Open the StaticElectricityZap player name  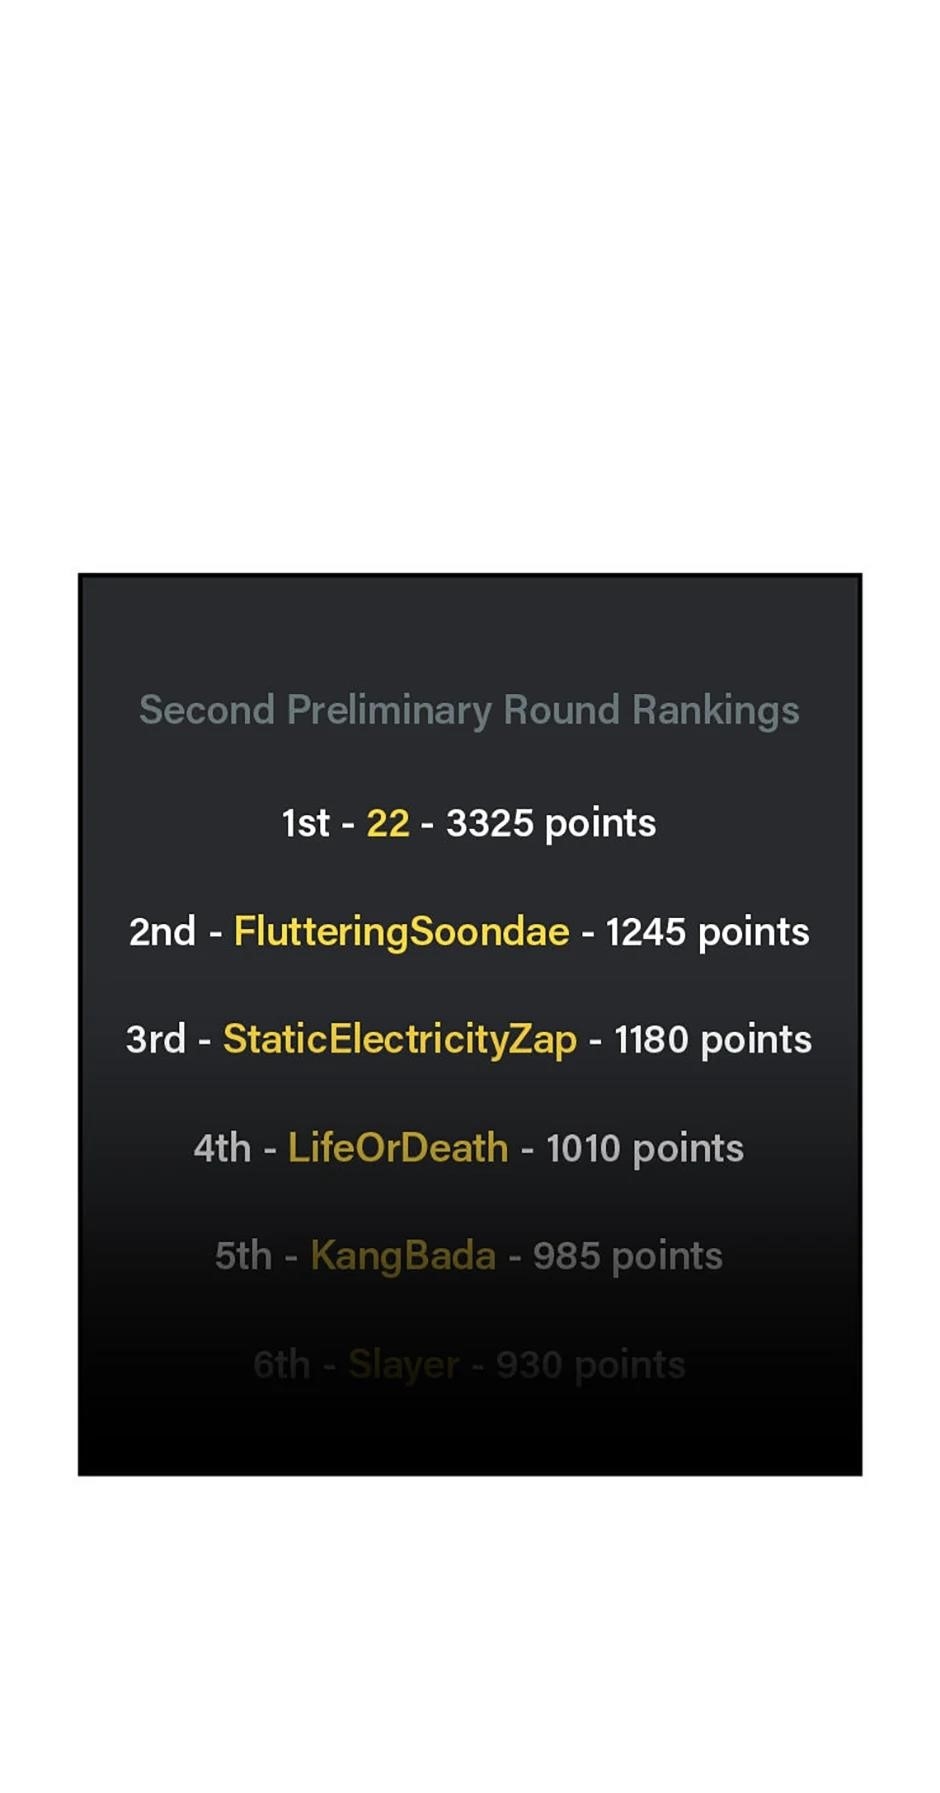click(399, 1040)
